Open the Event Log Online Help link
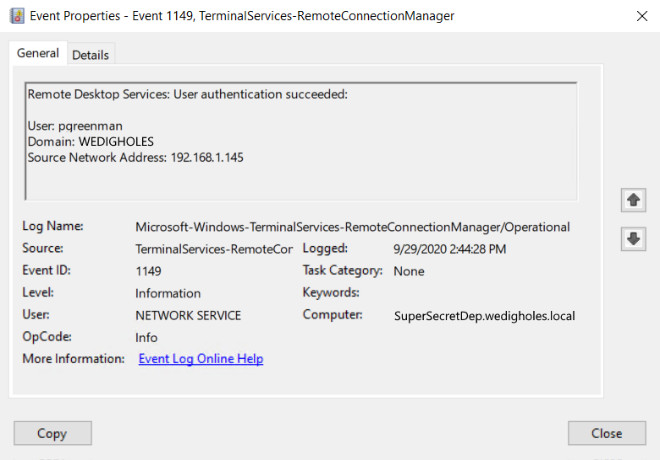Image resolution: width=660 pixels, height=460 pixels. tap(201, 359)
